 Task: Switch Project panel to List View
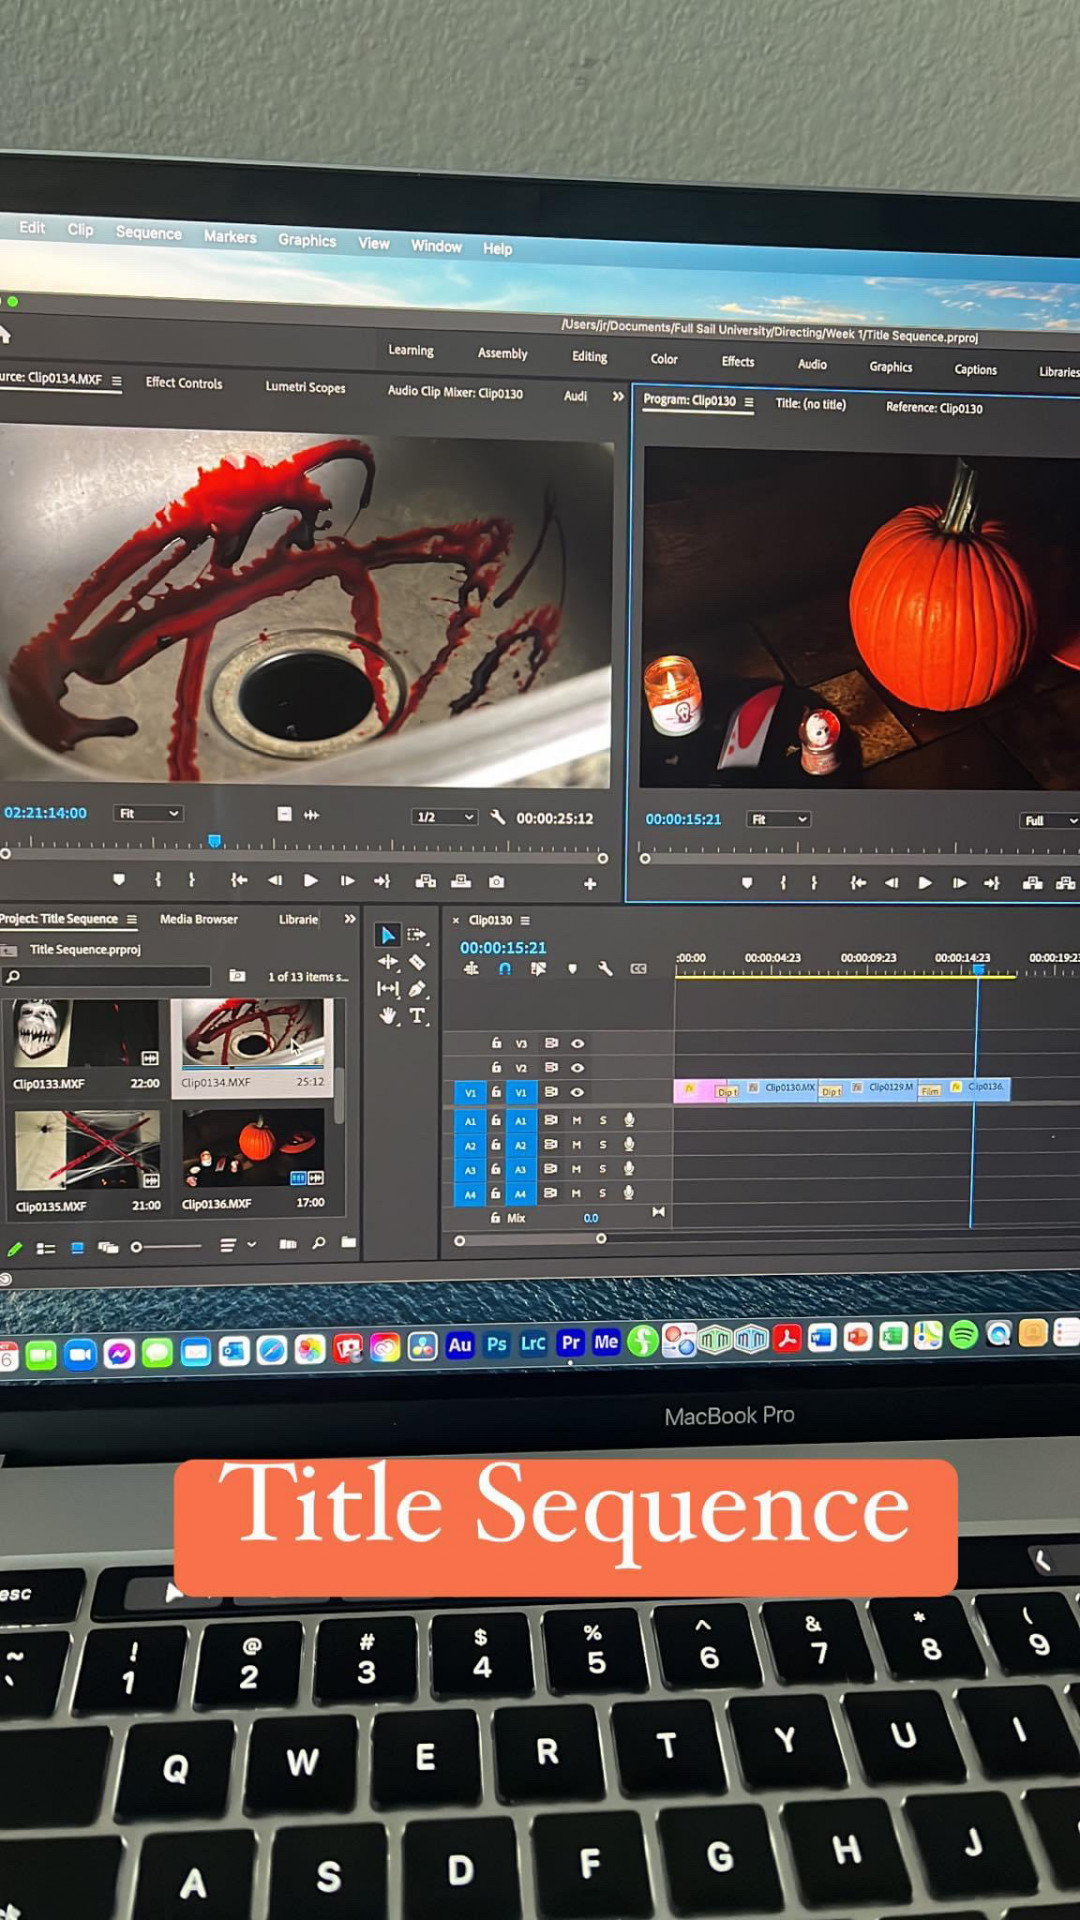[x=46, y=1248]
